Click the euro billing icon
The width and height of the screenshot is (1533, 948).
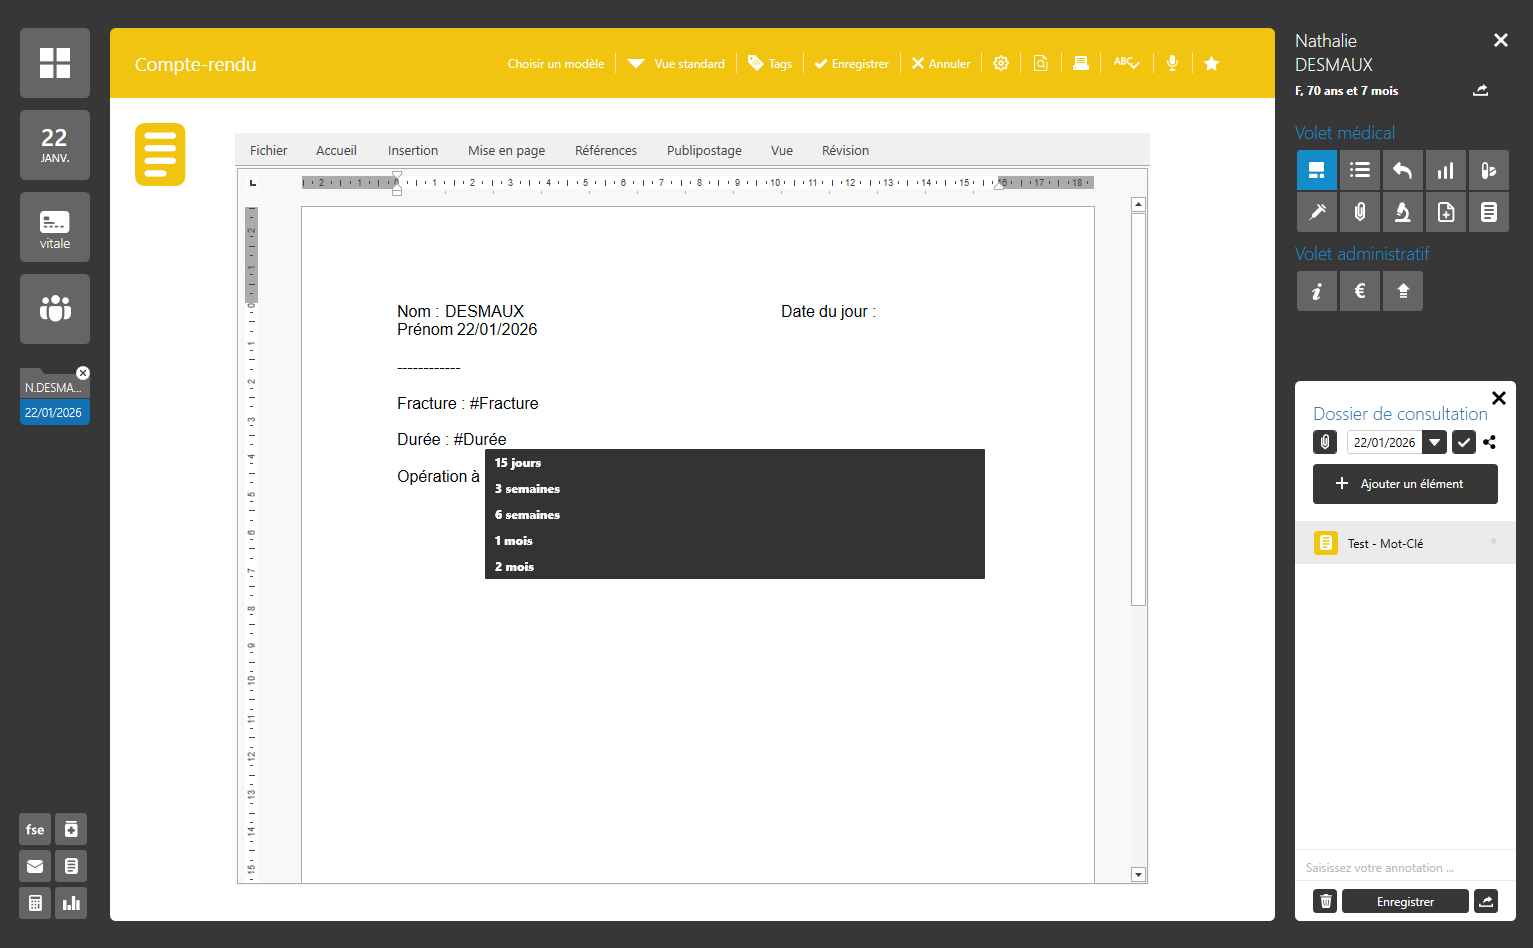coord(1360,291)
